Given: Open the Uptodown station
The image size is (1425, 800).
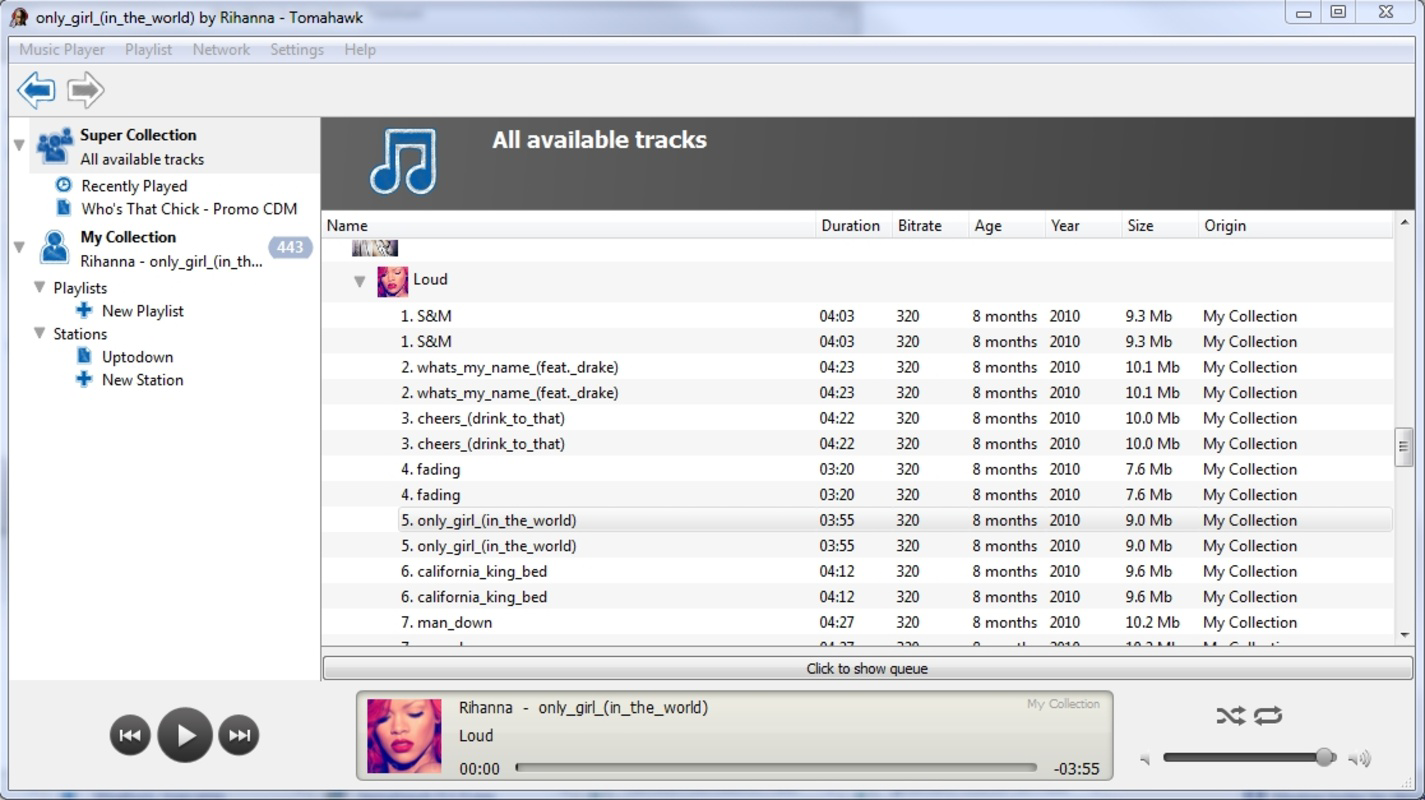Looking at the screenshot, I should pos(137,356).
